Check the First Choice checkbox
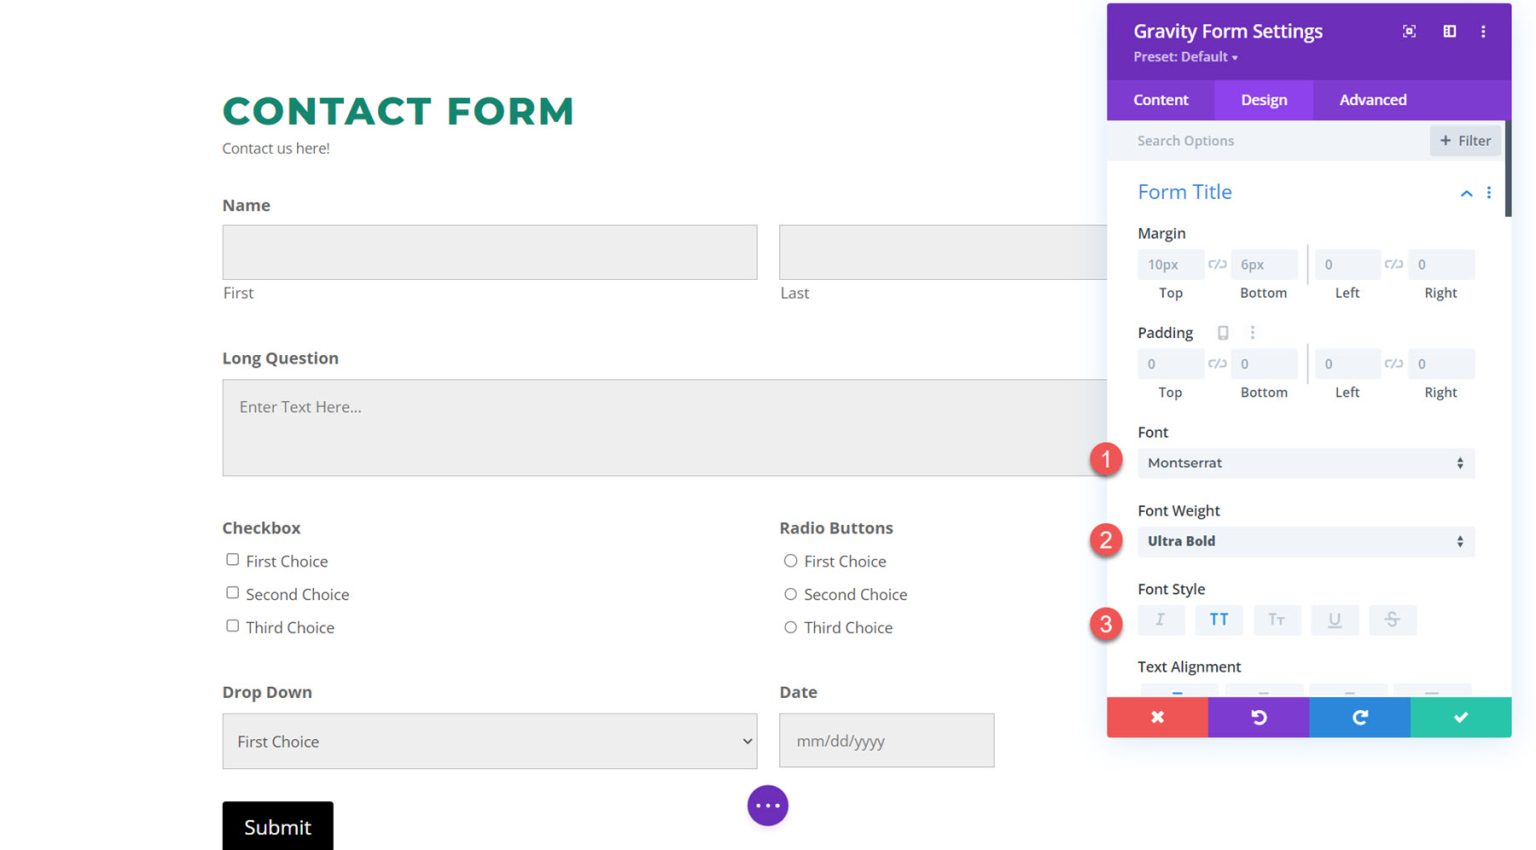The height and width of the screenshot is (850, 1536). 232,559
